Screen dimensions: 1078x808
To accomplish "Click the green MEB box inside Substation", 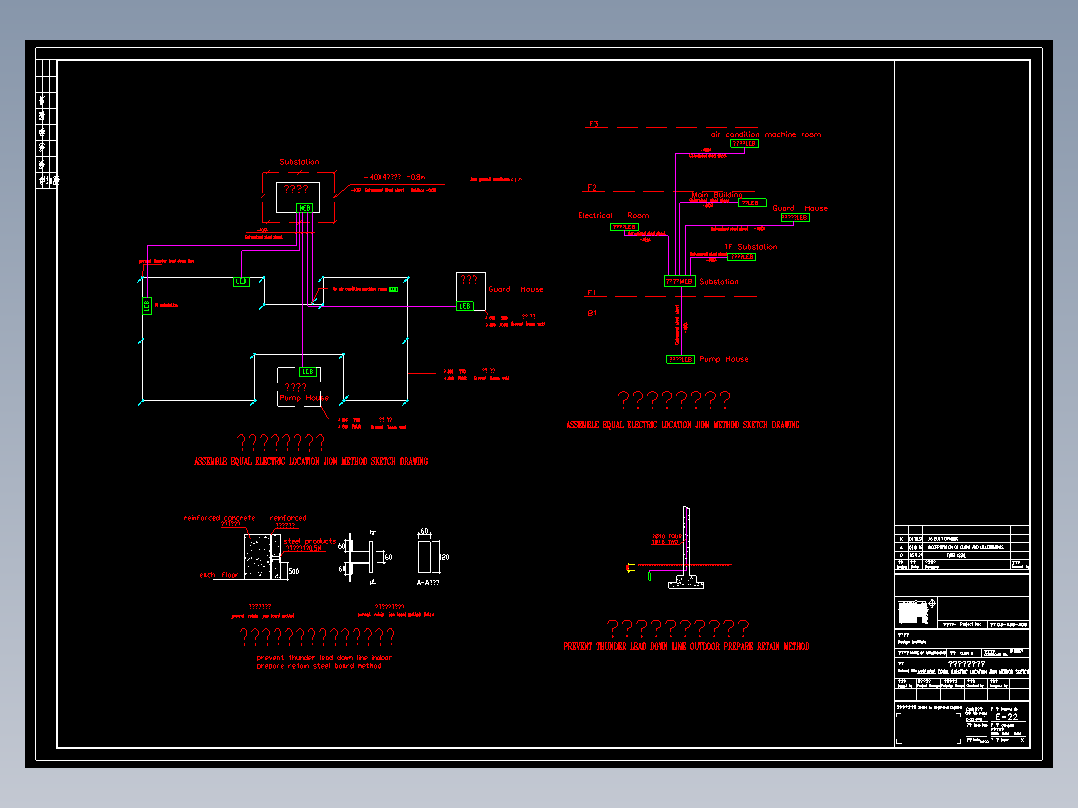I will tap(305, 208).
